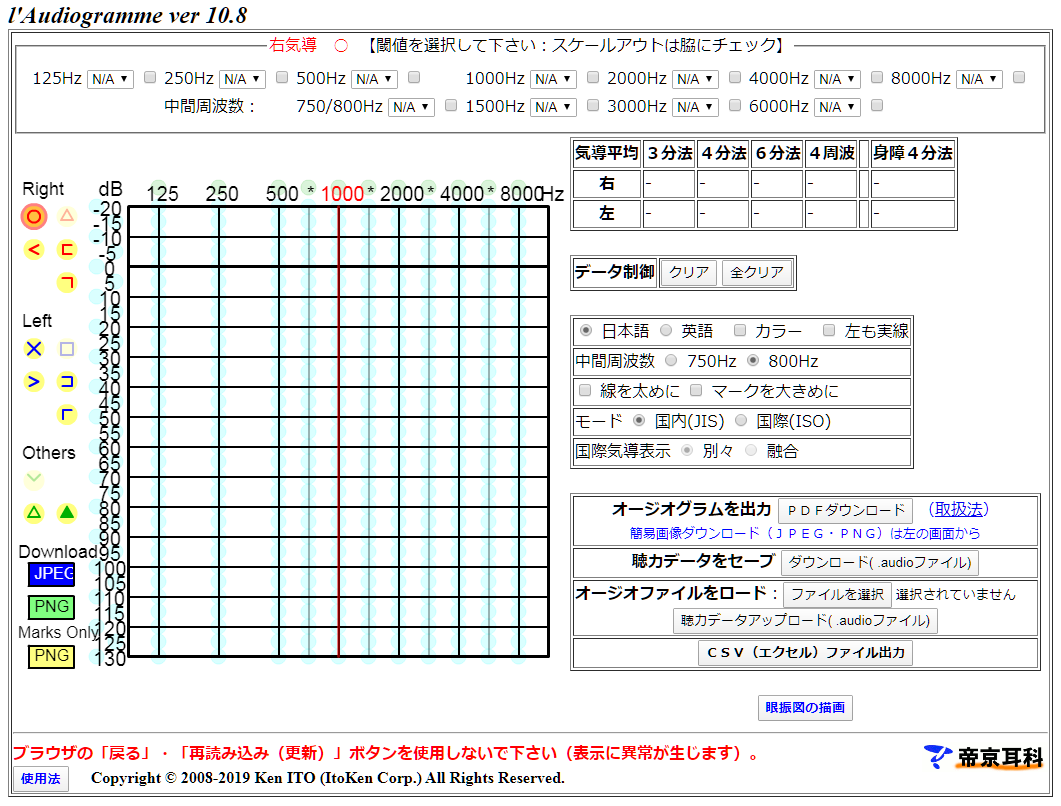Select the 国内(JIS) mode radio
The height and width of the screenshot is (806, 1061).
pos(639,421)
